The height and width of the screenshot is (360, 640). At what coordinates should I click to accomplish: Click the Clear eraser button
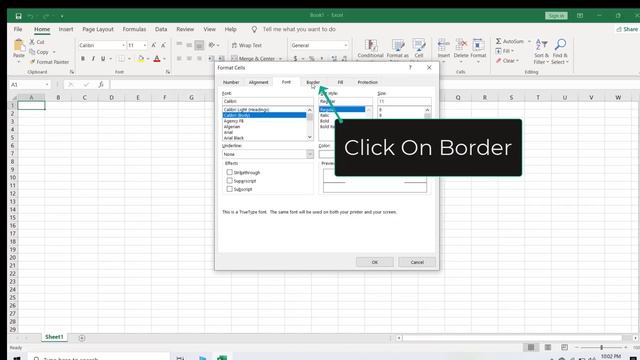pos(507,60)
